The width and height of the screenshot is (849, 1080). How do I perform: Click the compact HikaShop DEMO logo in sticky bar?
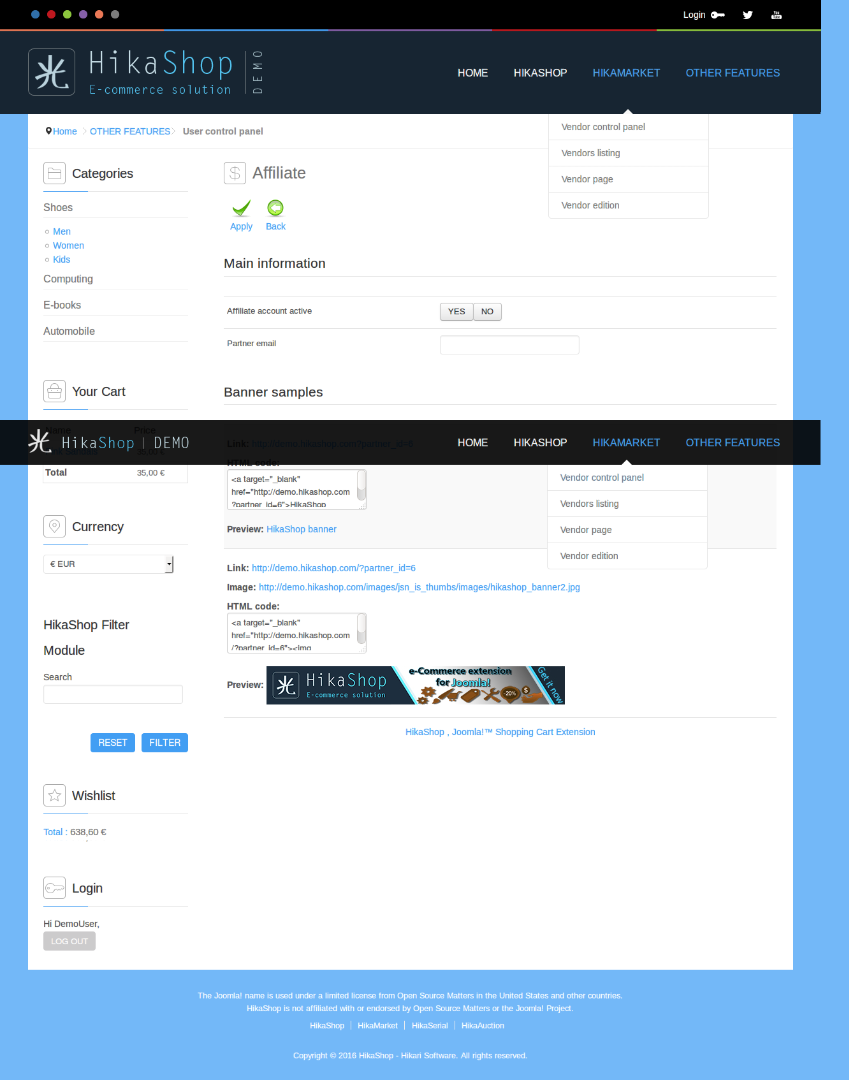tap(109, 442)
